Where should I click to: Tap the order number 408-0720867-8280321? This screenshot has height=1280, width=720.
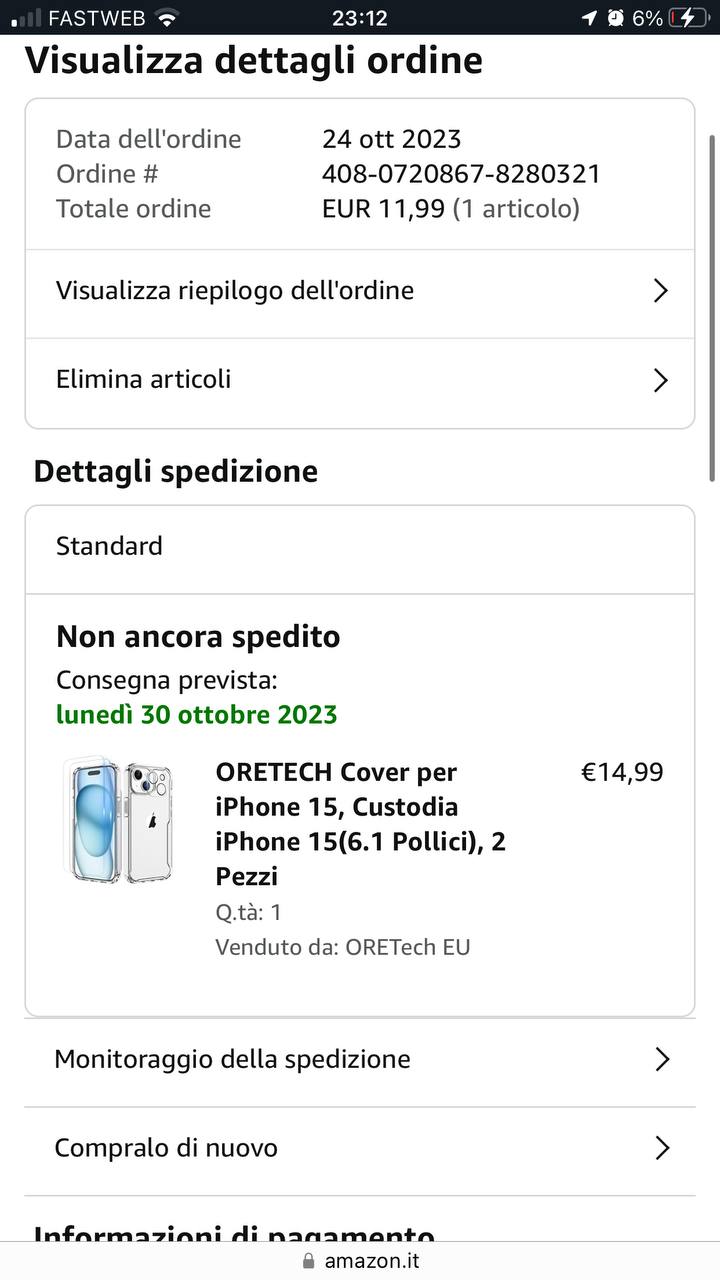(x=461, y=174)
